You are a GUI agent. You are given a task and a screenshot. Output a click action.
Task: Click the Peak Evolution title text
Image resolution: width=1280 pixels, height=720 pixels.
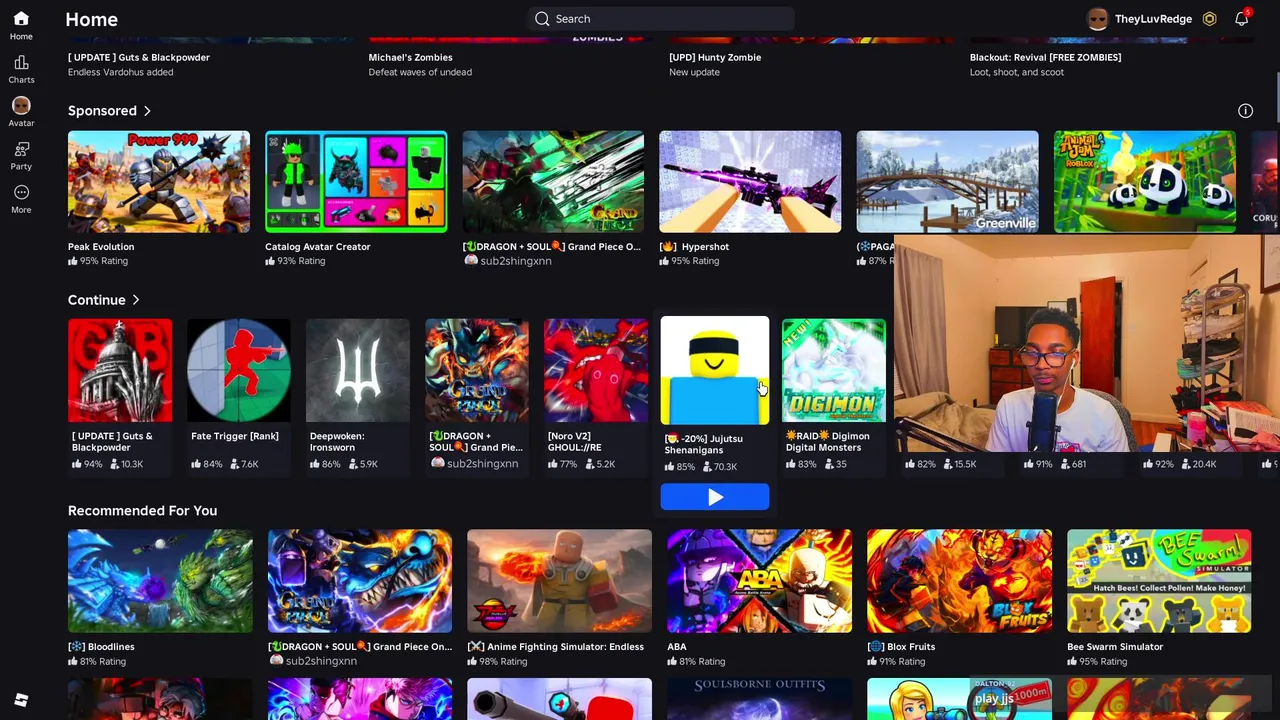[101, 247]
